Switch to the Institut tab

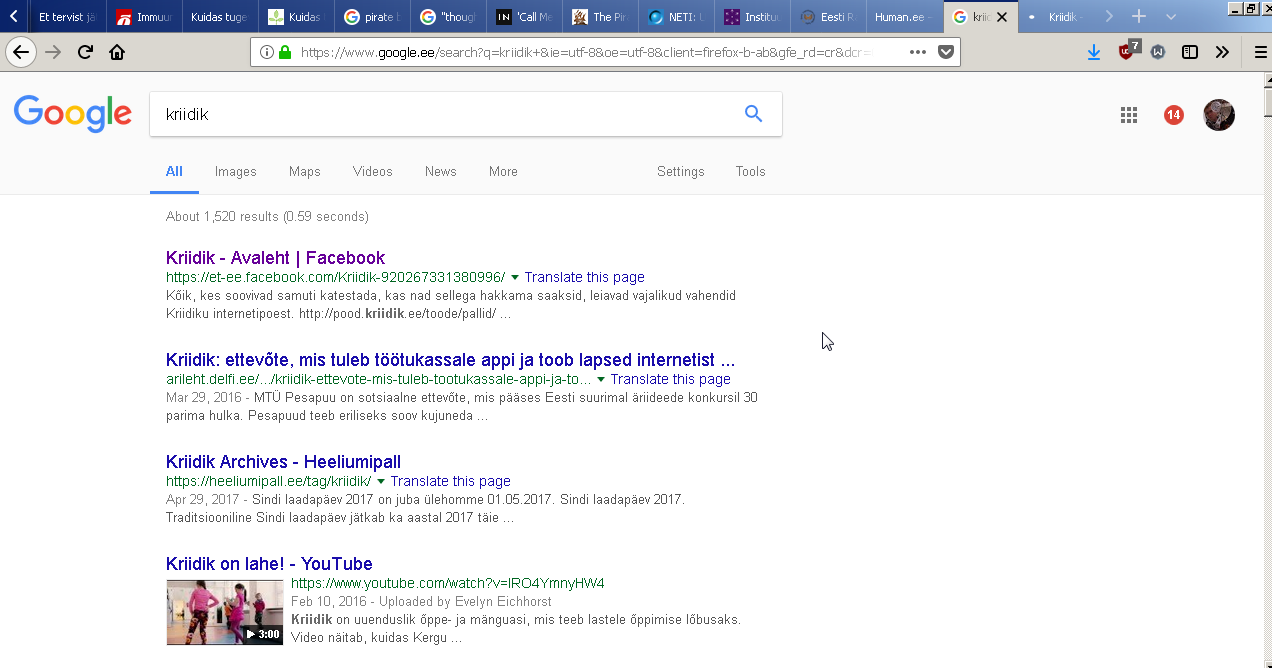click(751, 17)
